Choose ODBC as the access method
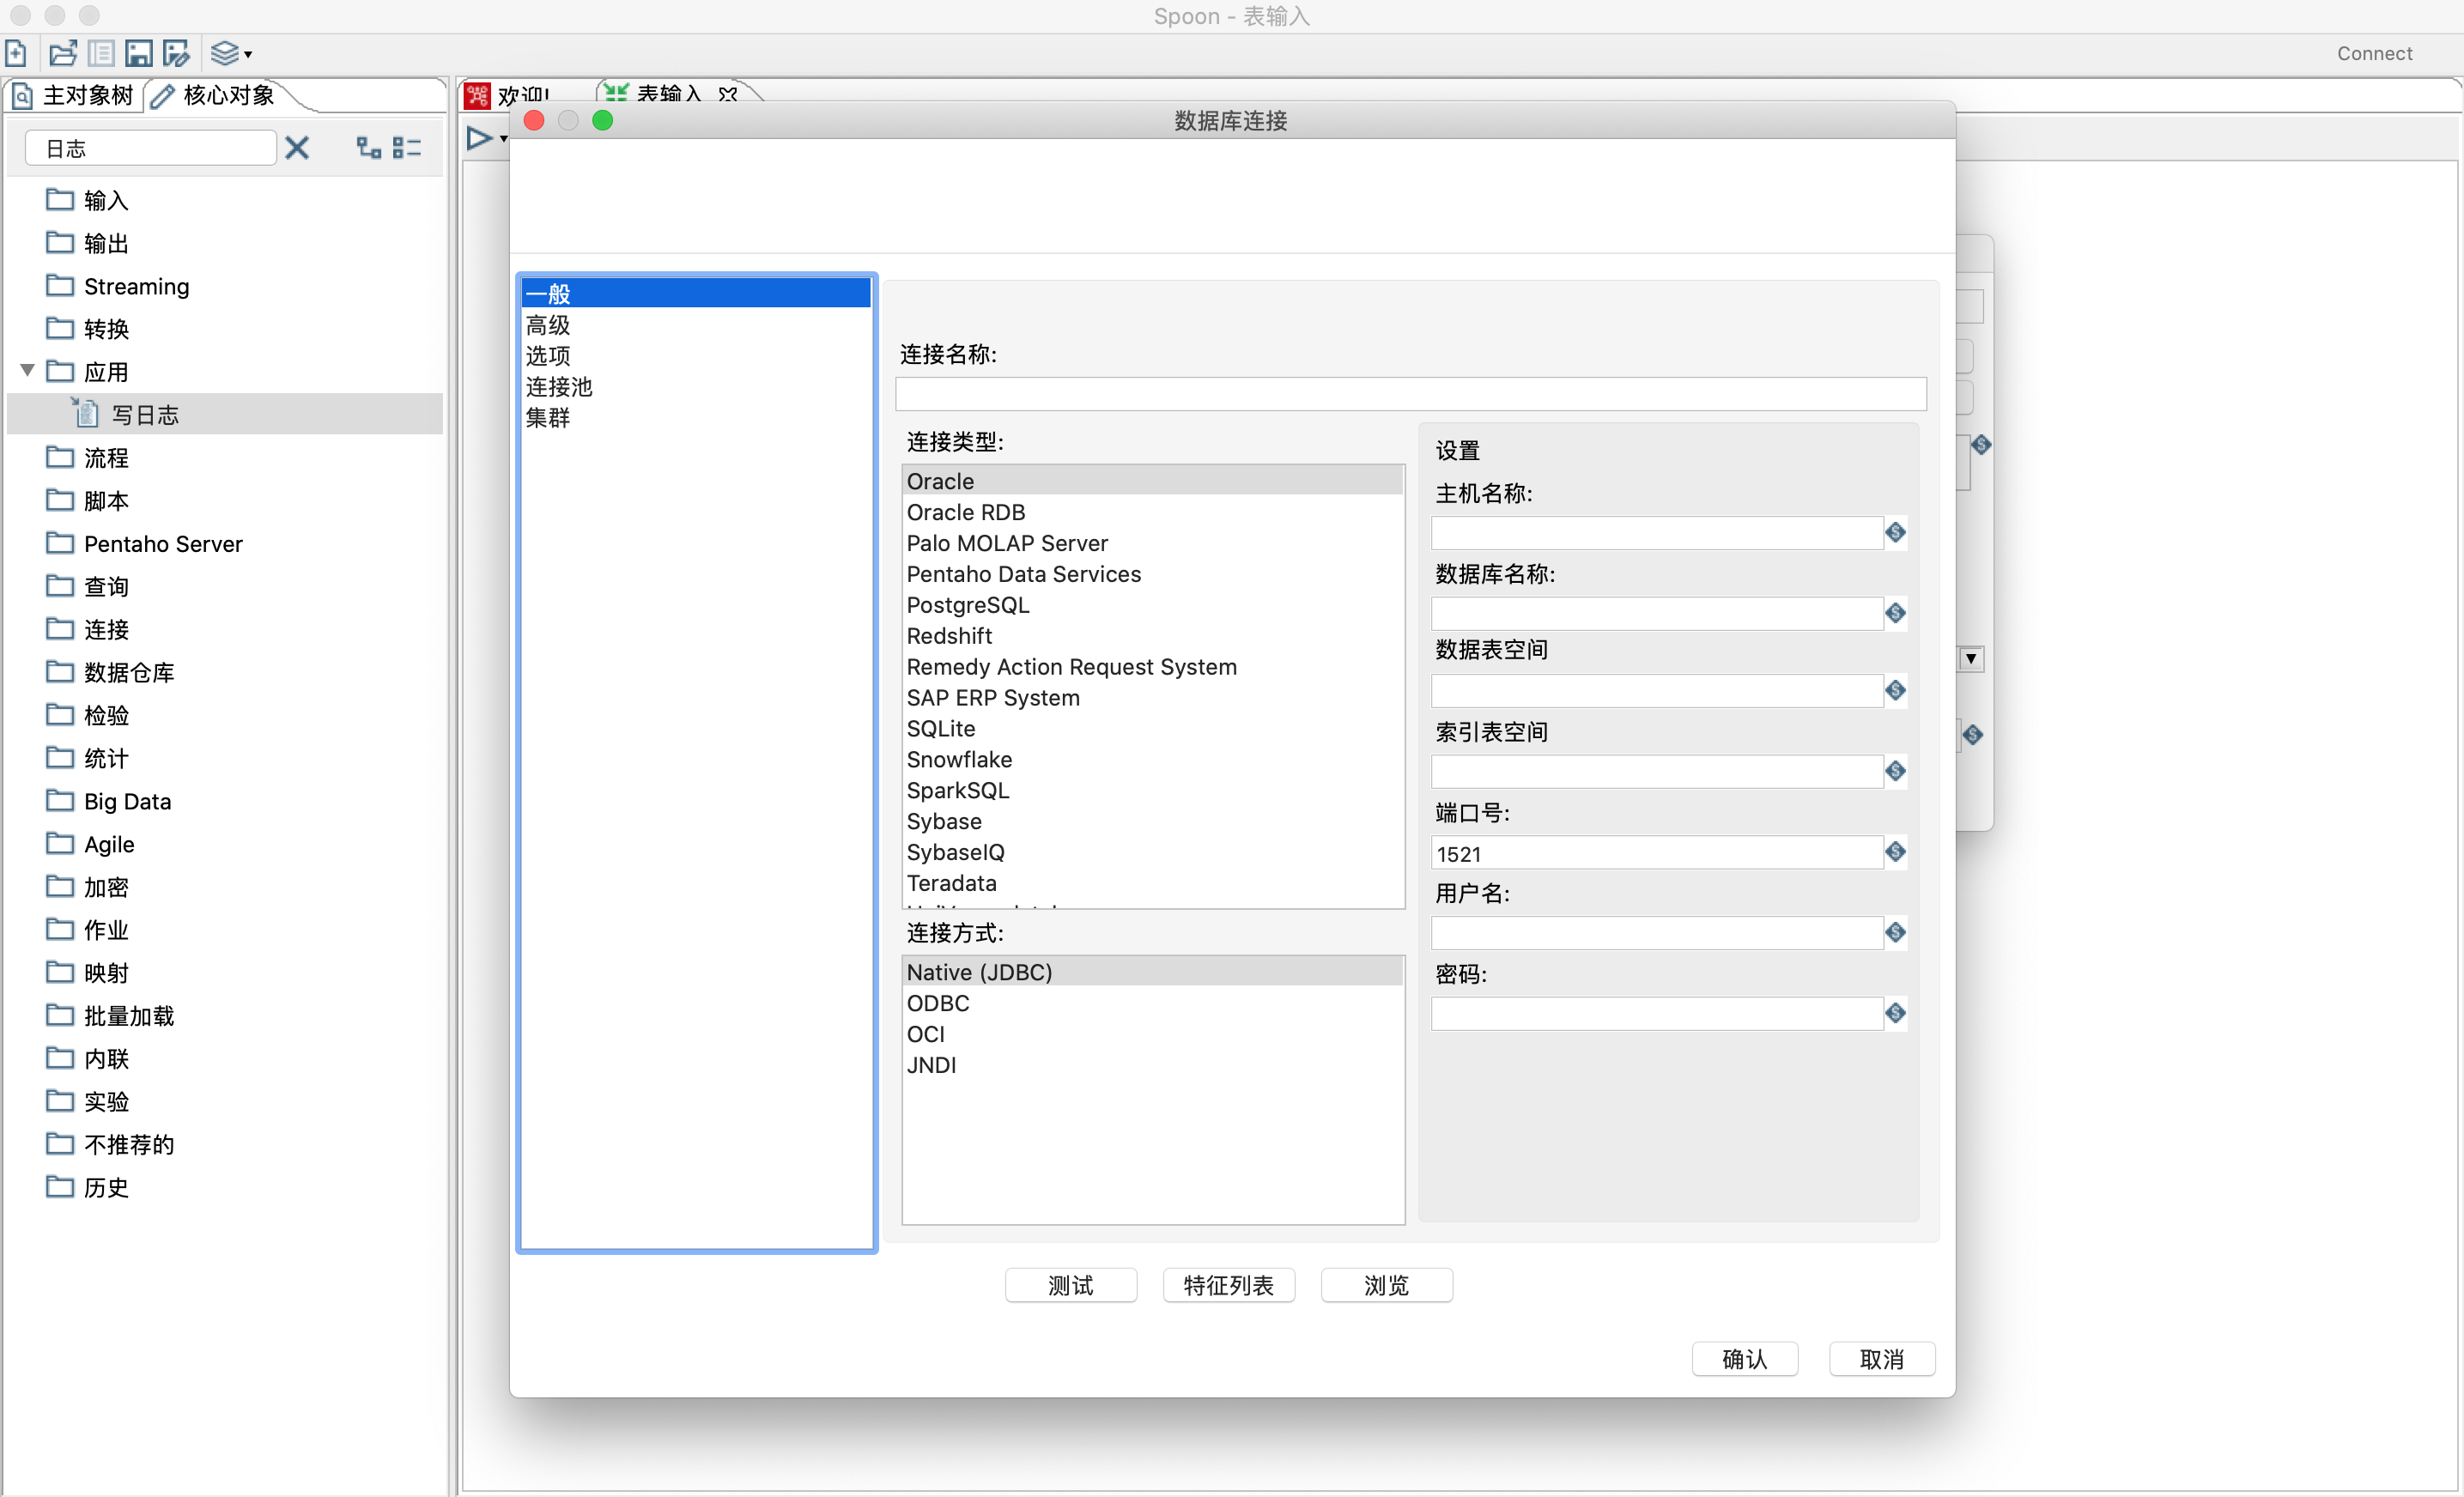 point(937,1003)
